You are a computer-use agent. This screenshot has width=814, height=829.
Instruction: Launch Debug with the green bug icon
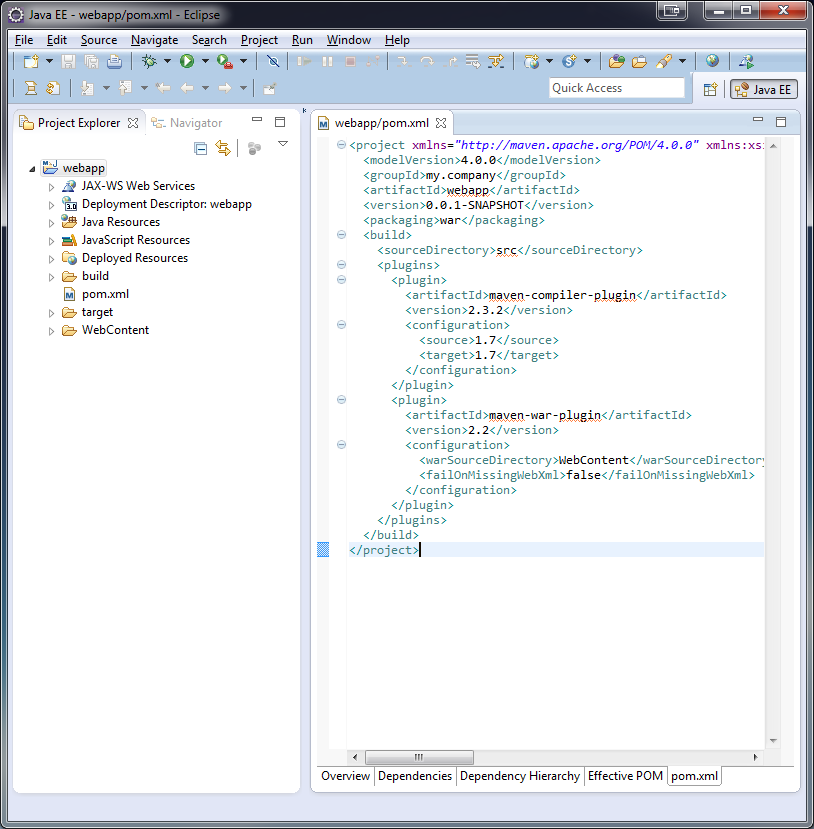click(149, 61)
